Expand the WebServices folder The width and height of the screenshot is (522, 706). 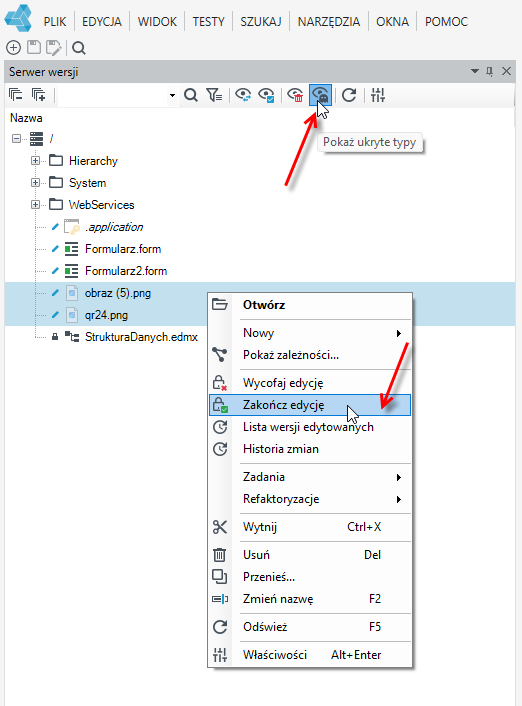(x=35, y=205)
